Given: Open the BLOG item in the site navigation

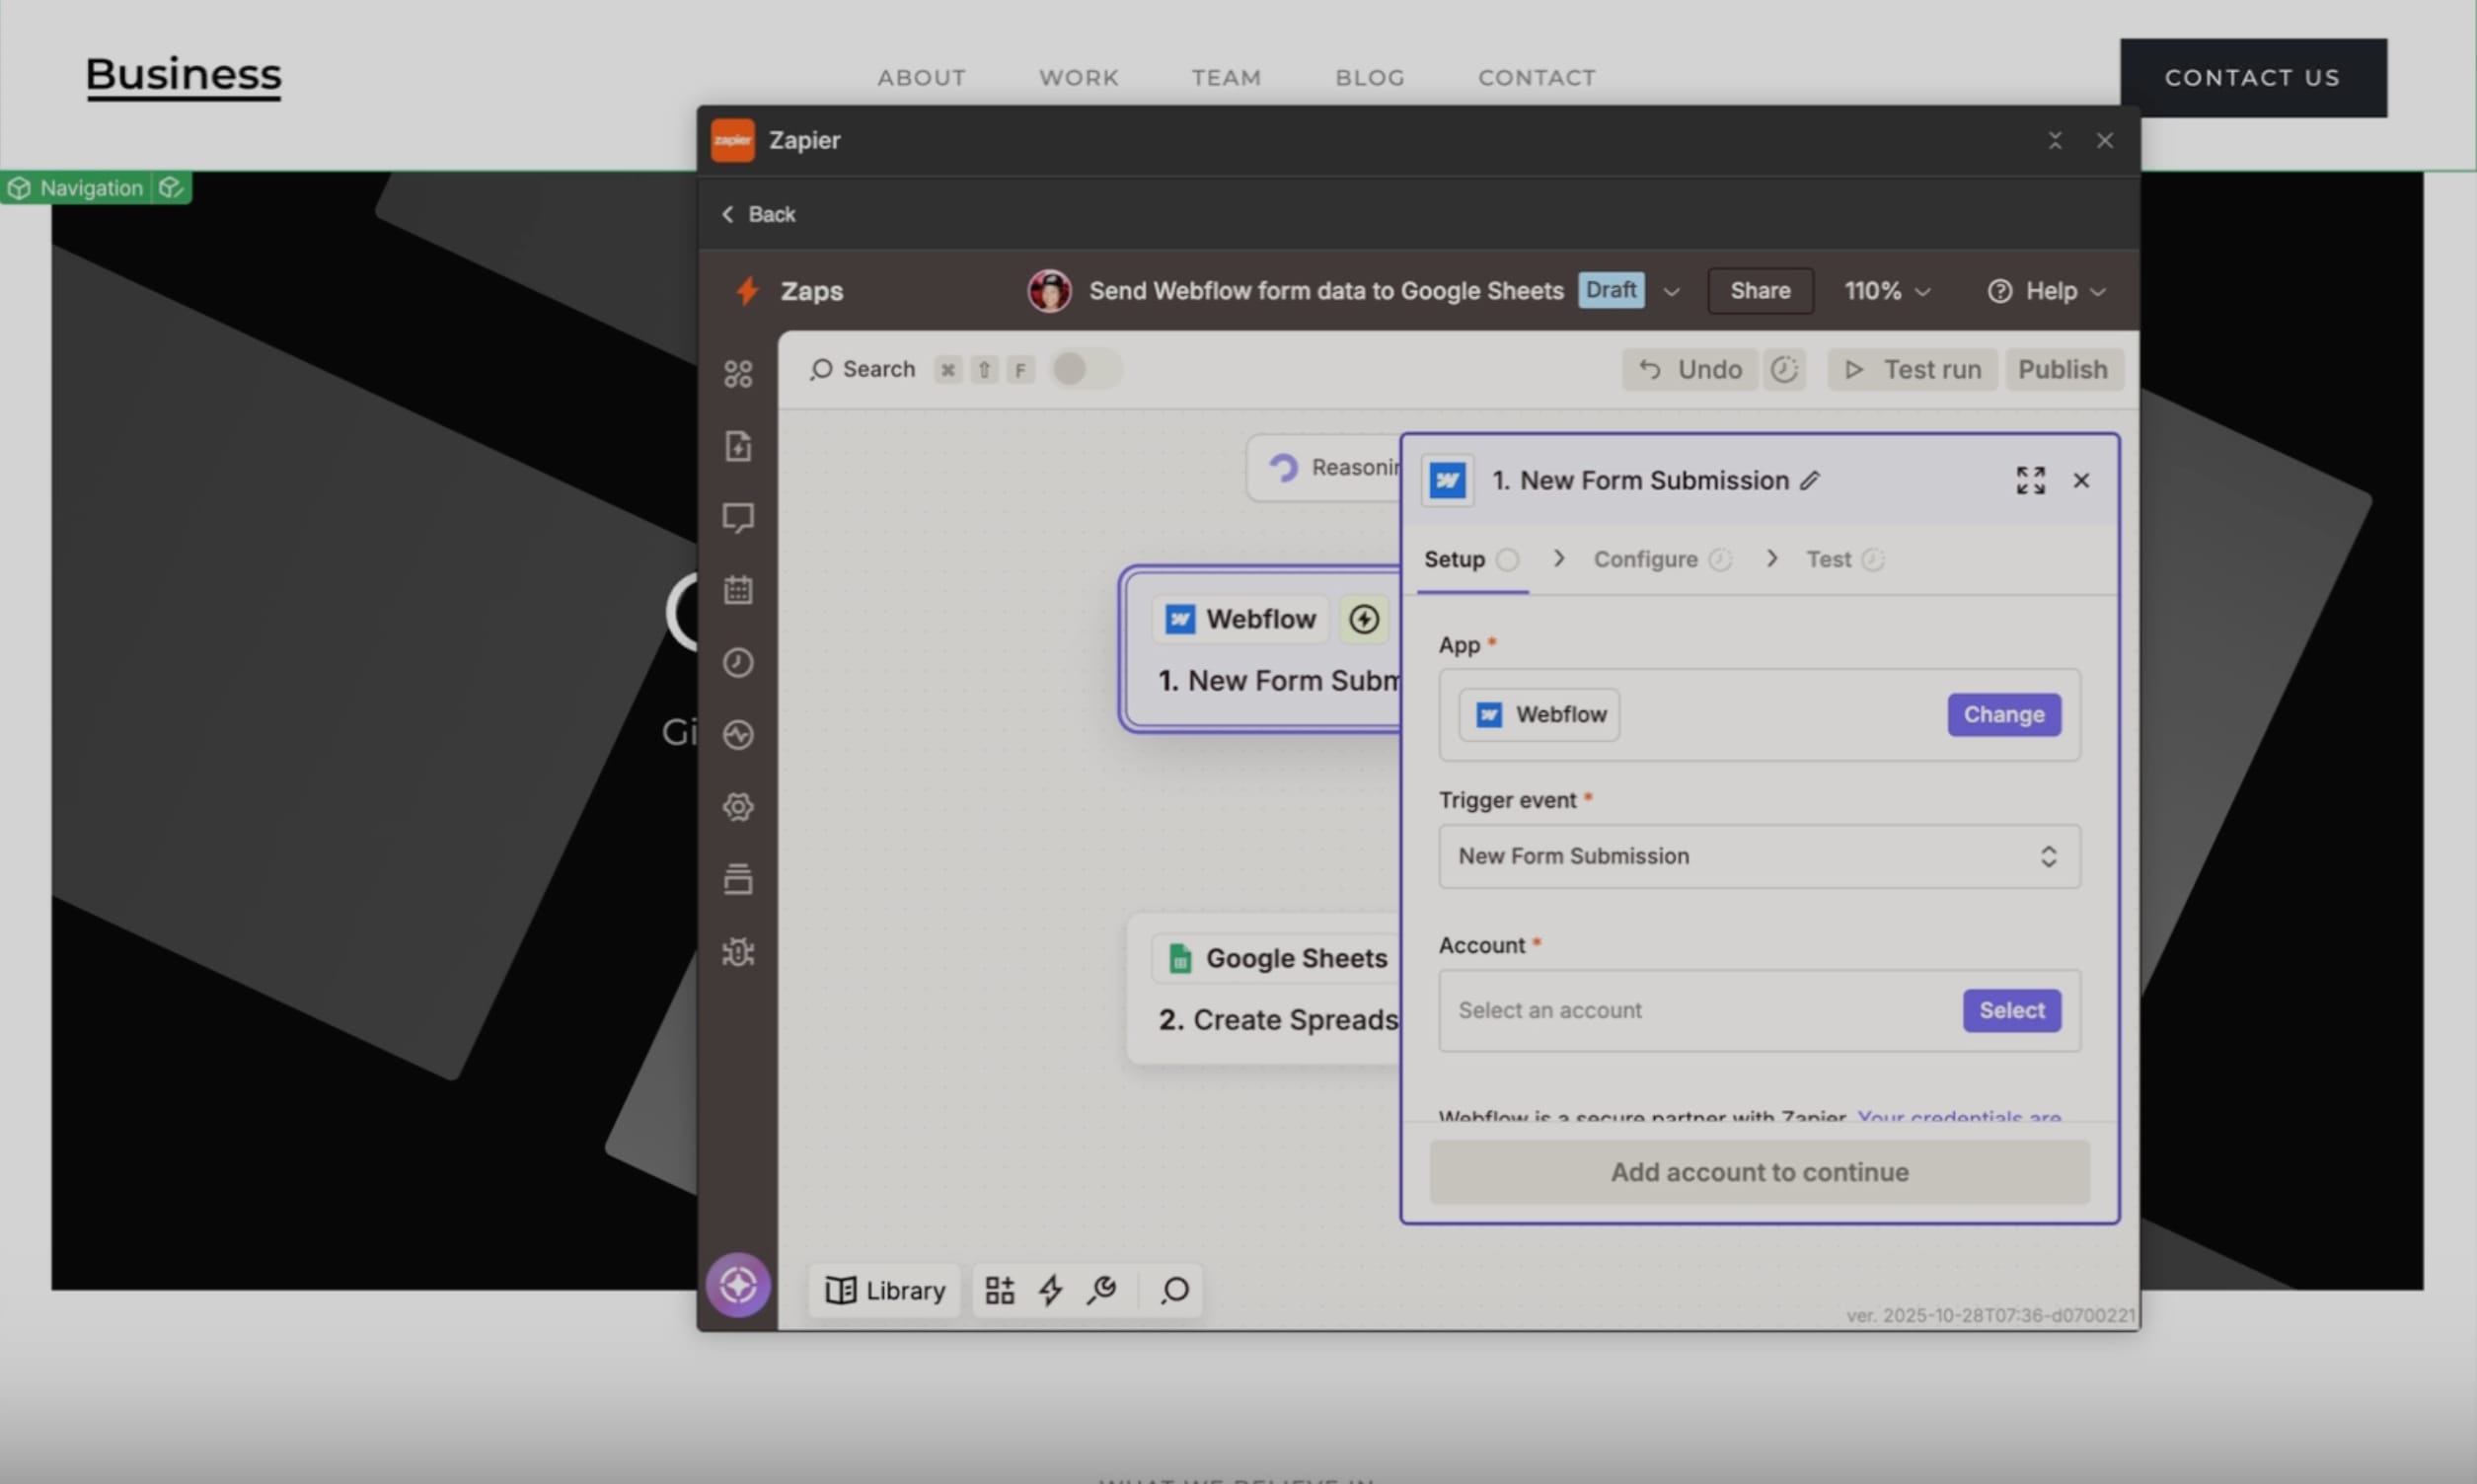Looking at the screenshot, I should (x=1370, y=77).
